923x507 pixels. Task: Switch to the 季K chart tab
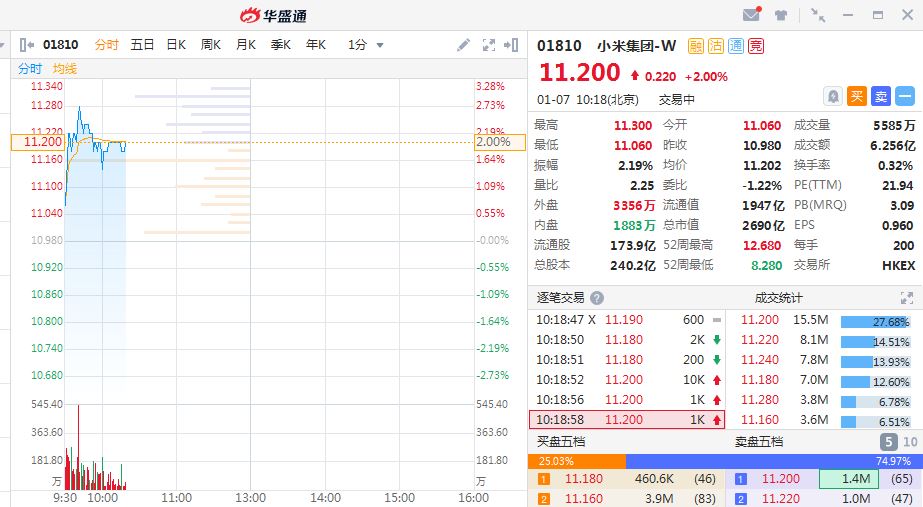[281, 45]
